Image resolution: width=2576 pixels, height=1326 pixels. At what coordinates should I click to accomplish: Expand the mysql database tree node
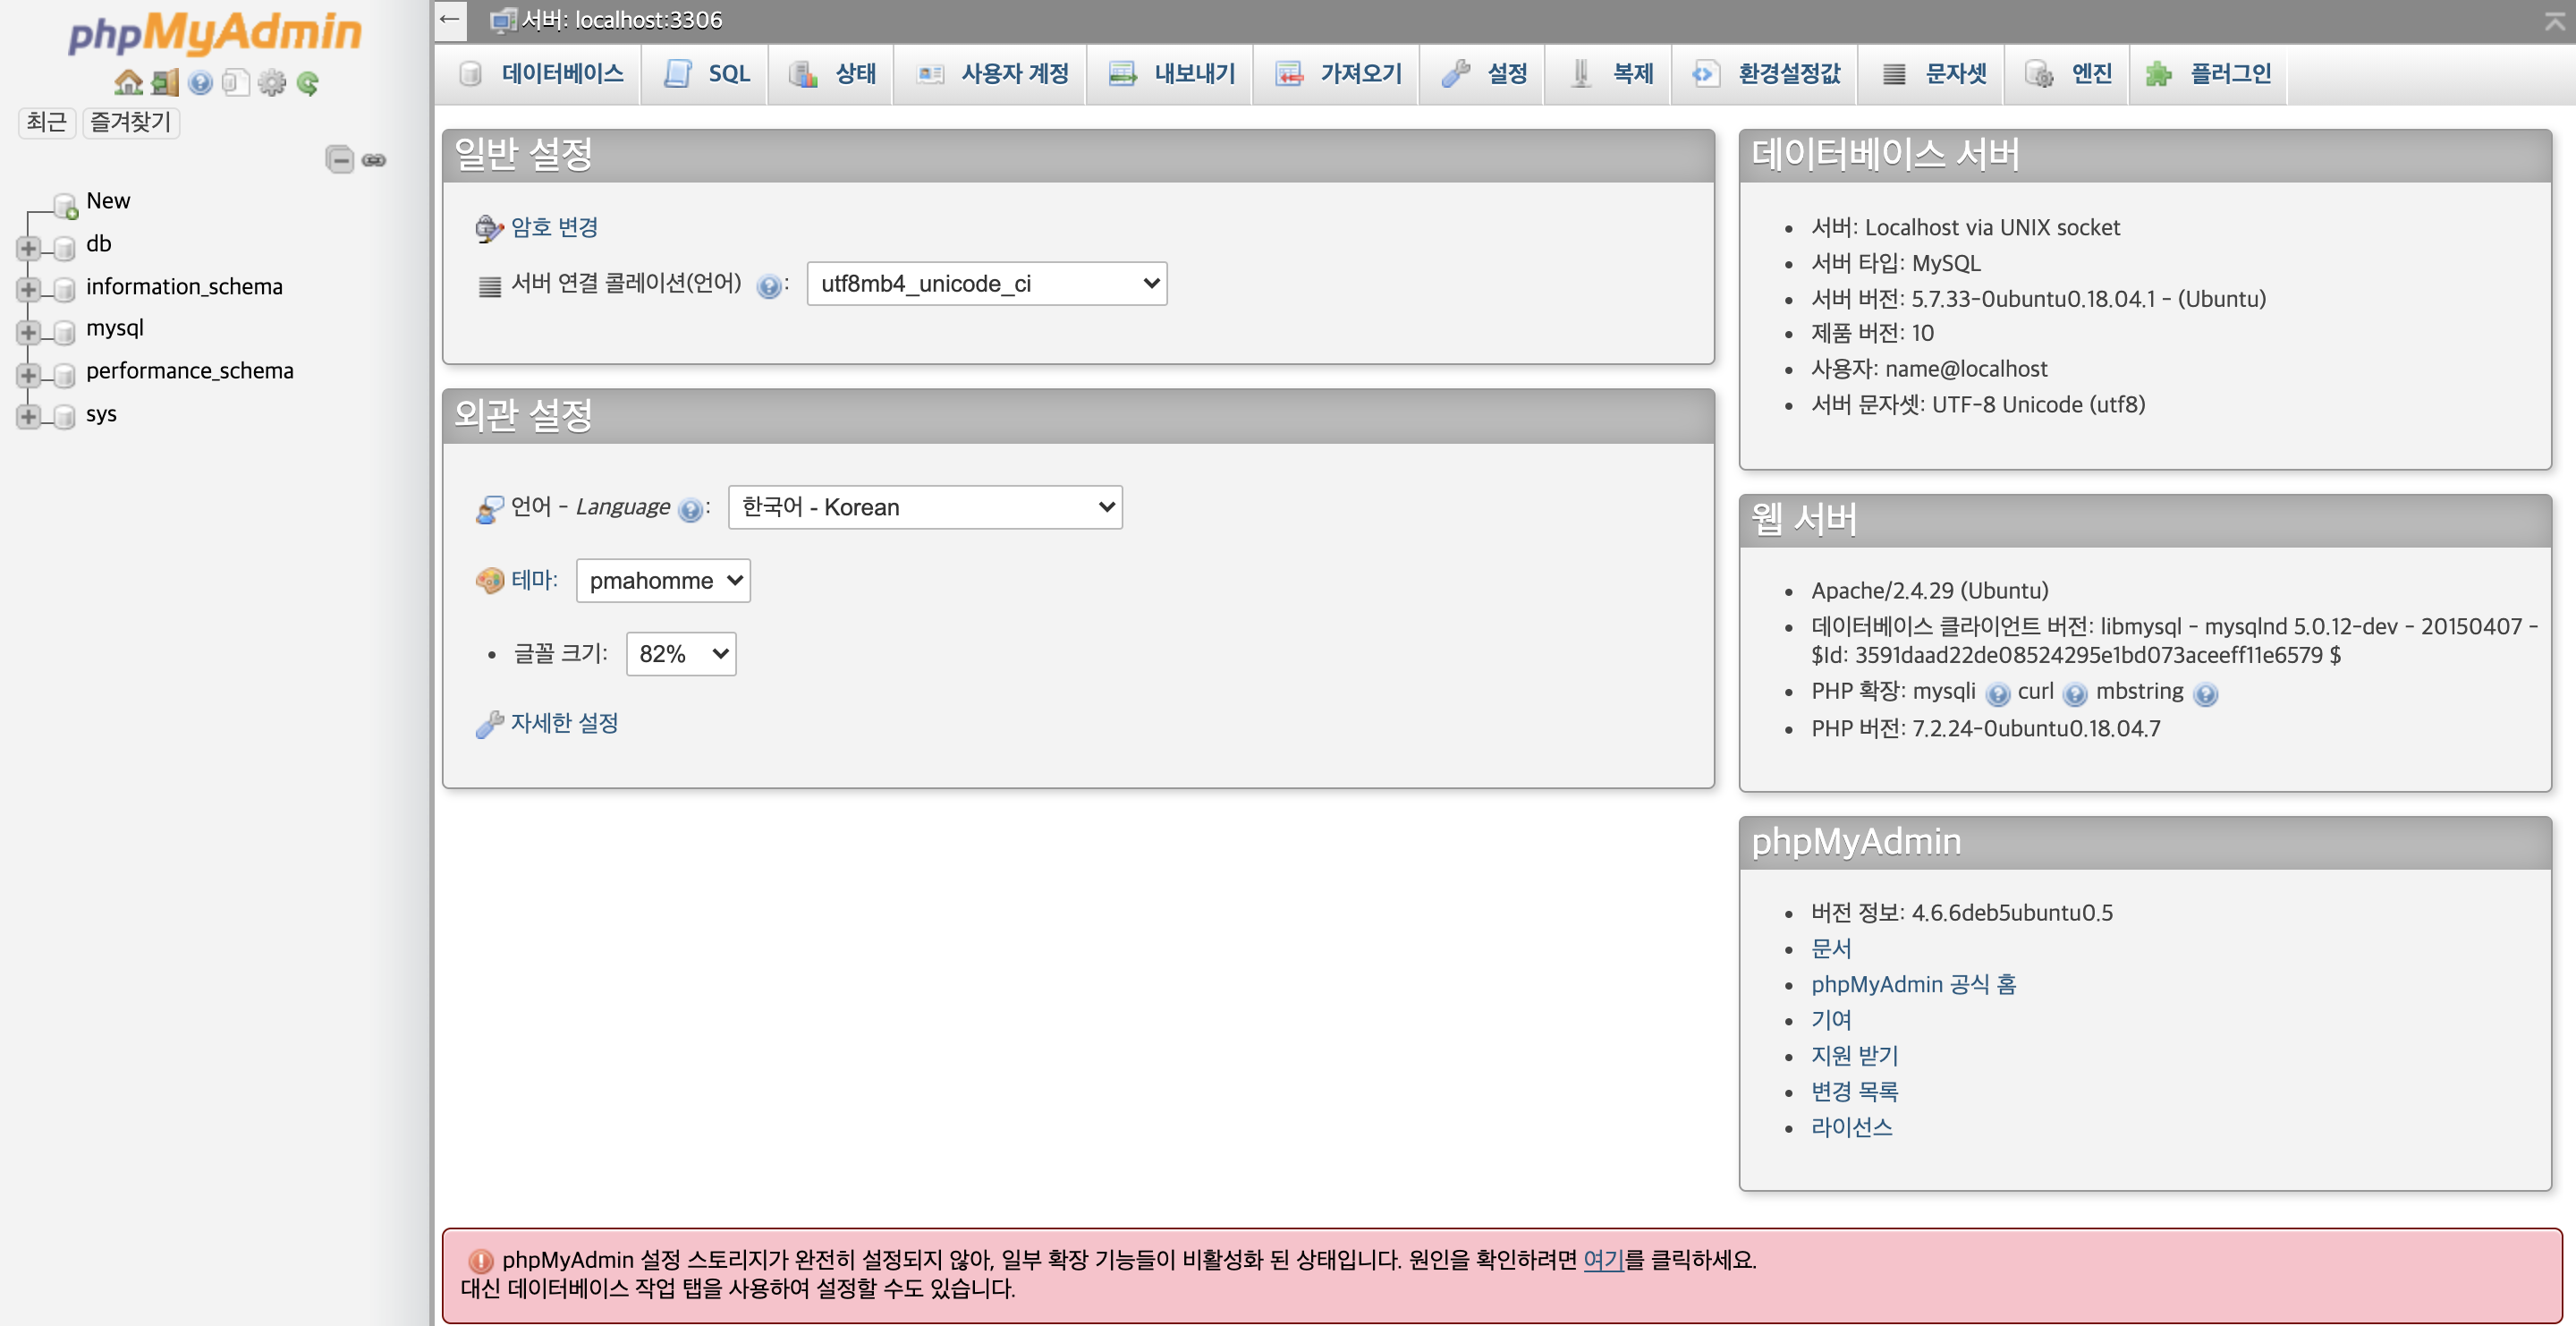tap(29, 331)
